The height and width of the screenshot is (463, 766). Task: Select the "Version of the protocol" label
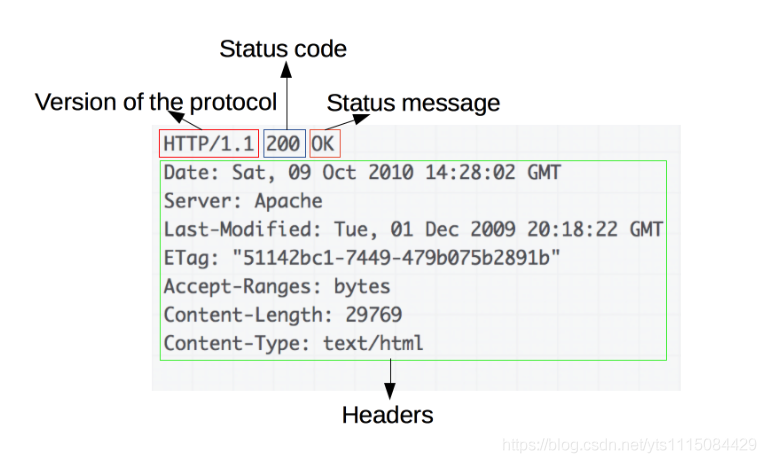point(156,102)
